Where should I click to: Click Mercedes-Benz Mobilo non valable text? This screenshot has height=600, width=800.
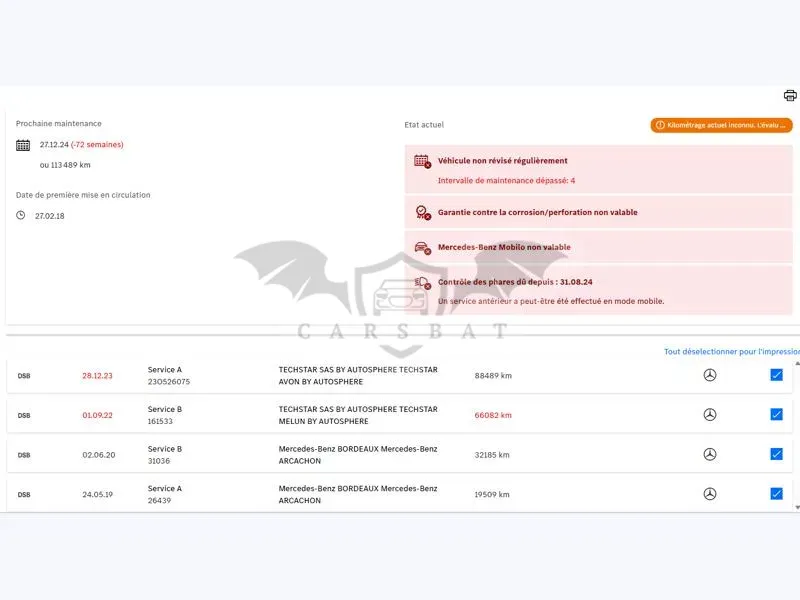504,247
